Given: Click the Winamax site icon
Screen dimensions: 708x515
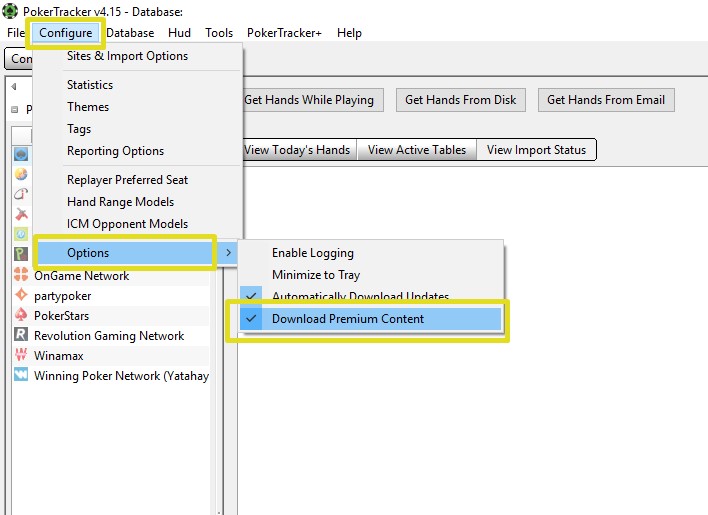Looking at the screenshot, I should 21,355.
